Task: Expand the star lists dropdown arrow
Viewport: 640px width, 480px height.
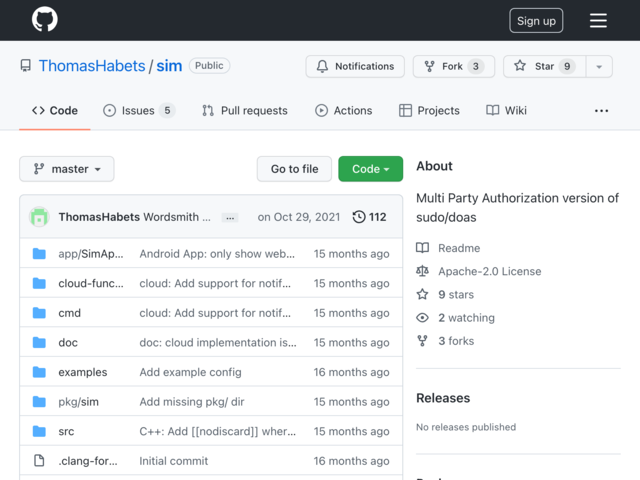Action: pos(599,67)
